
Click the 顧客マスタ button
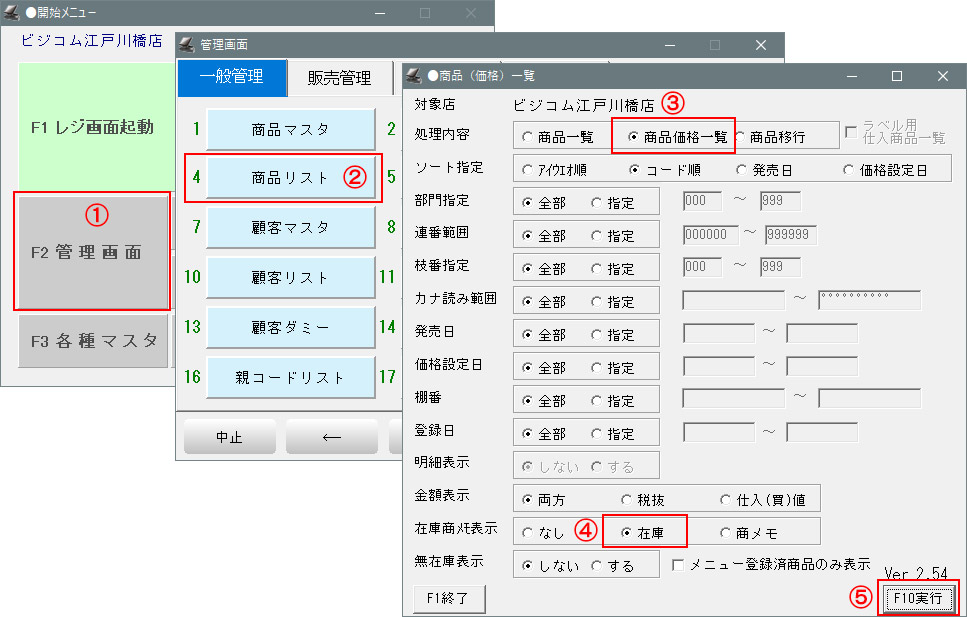(x=290, y=227)
